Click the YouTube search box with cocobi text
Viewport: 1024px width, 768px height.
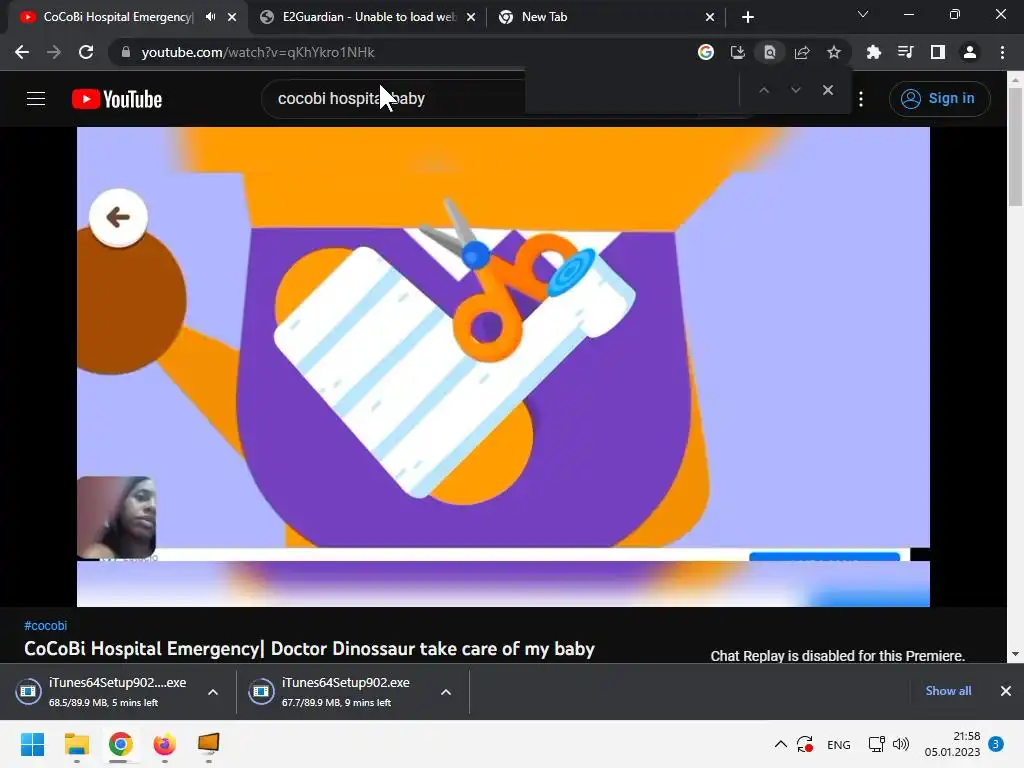coord(393,99)
